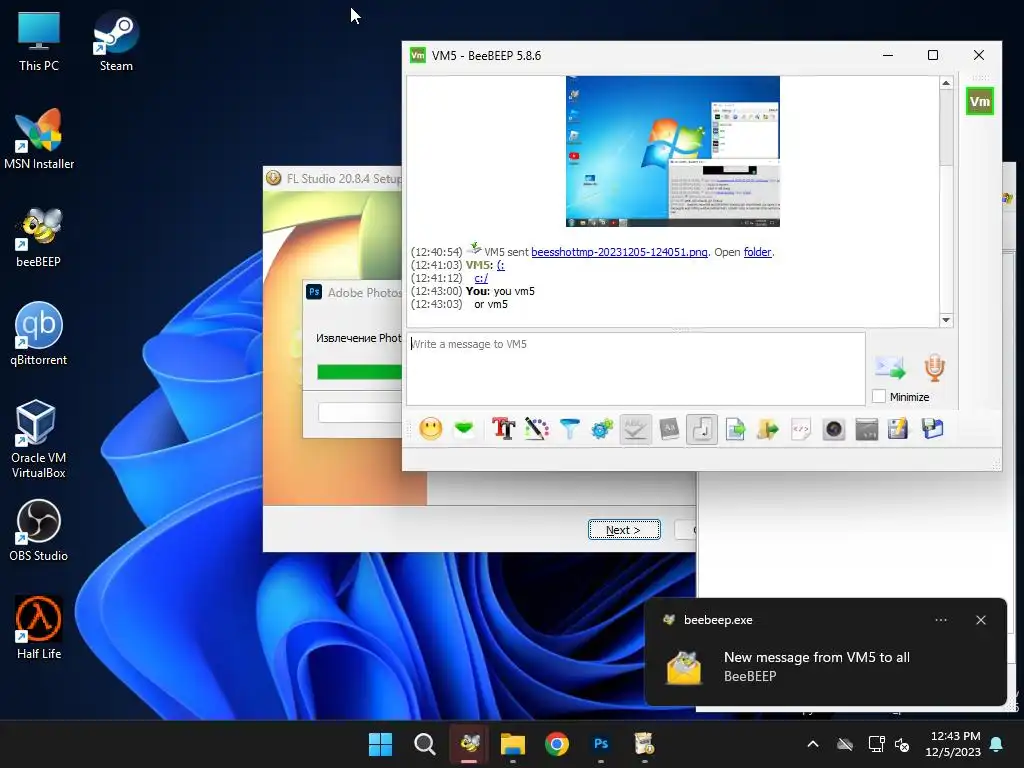Open This PC desktop icon
Viewport: 1024px width, 768px height.
tap(39, 42)
